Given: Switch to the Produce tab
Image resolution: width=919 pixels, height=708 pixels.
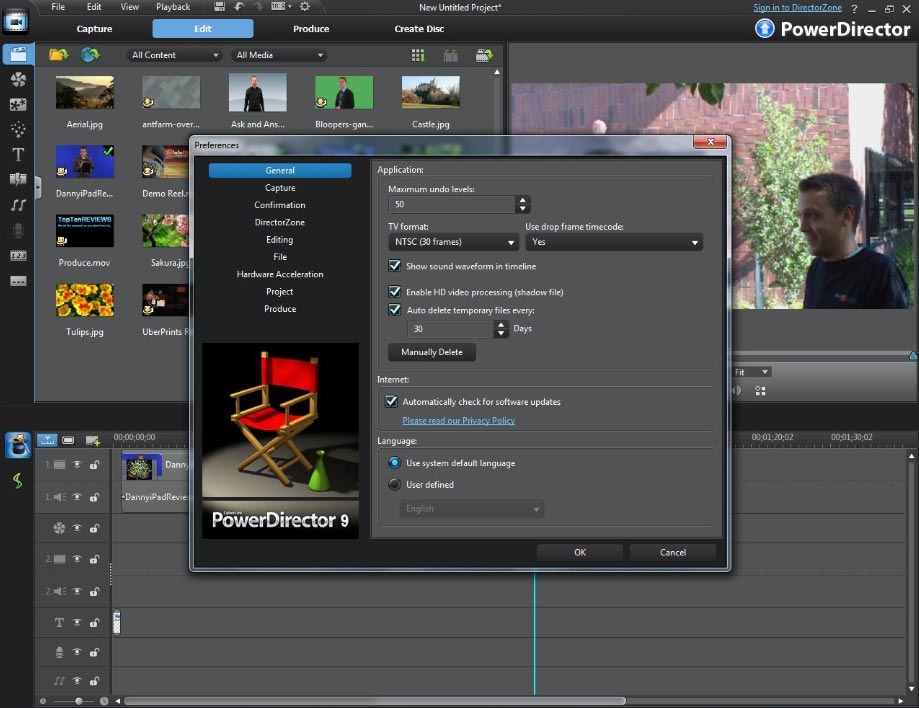Looking at the screenshot, I should (x=311, y=29).
